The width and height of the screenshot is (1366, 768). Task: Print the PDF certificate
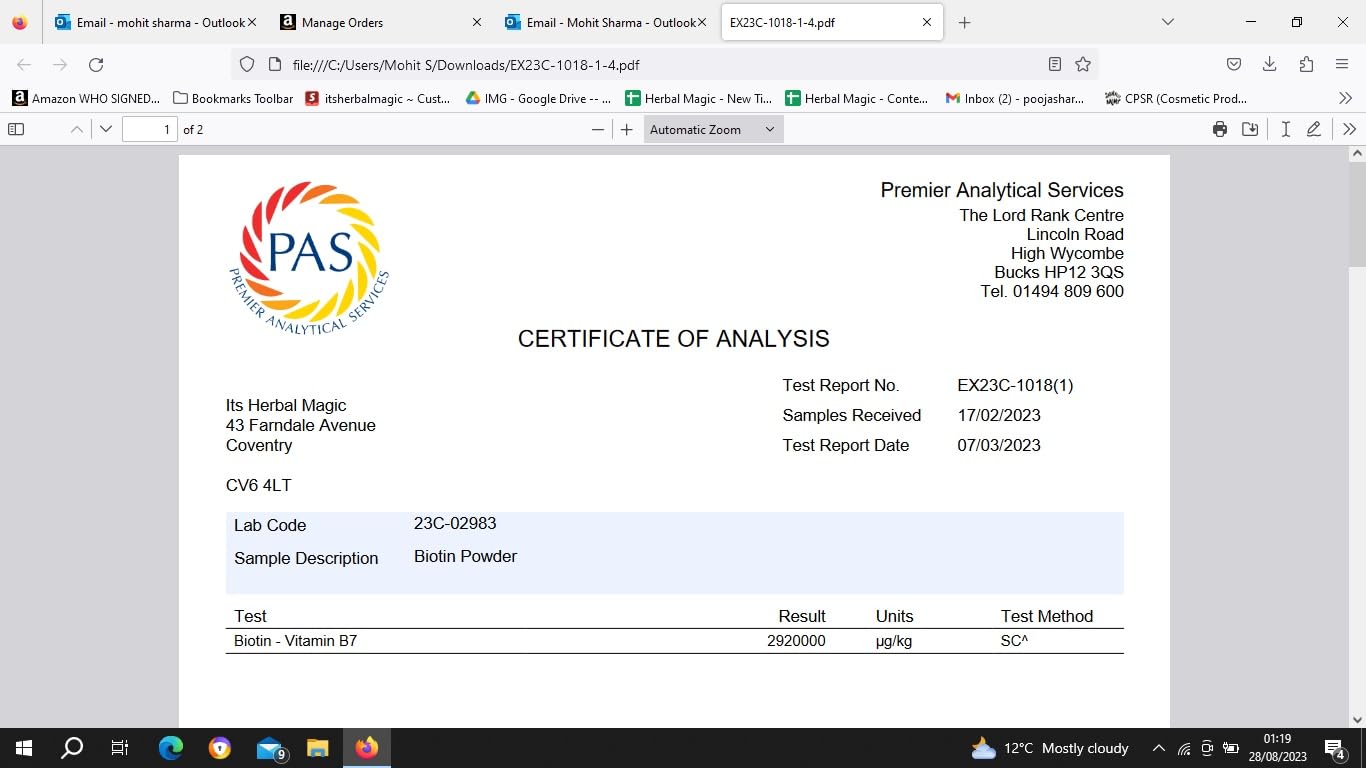[1220, 129]
